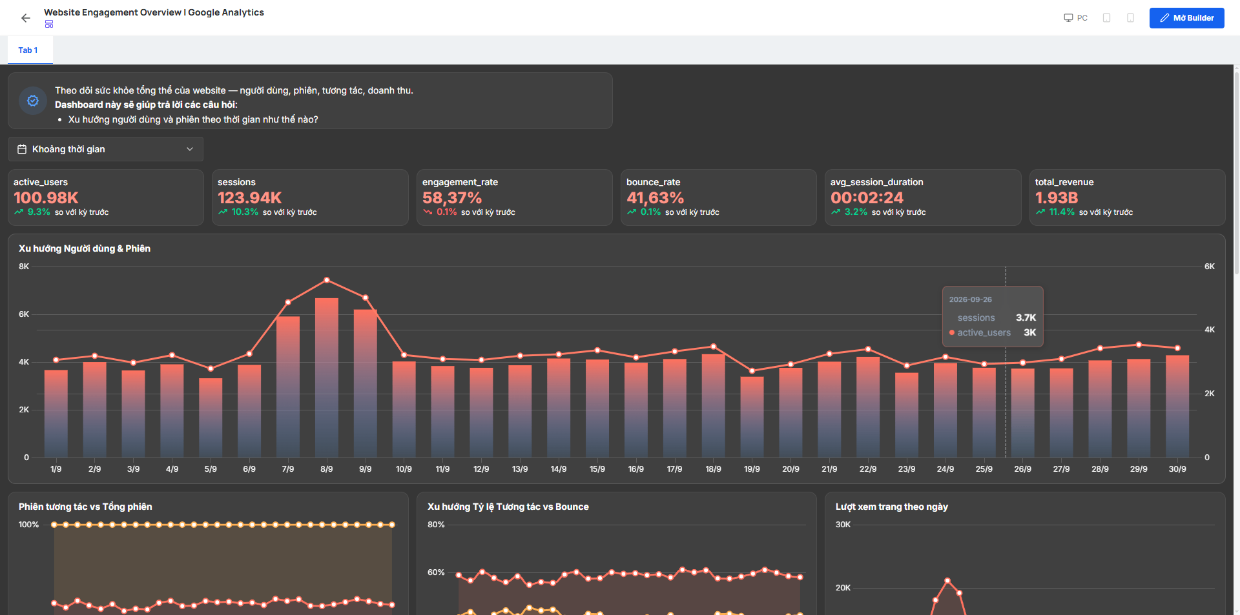Image resolution: width=1240 pixels, height=615 pixels.
Task: Click the active_users 3K row in the tooltip
Action: pos(992,332)
